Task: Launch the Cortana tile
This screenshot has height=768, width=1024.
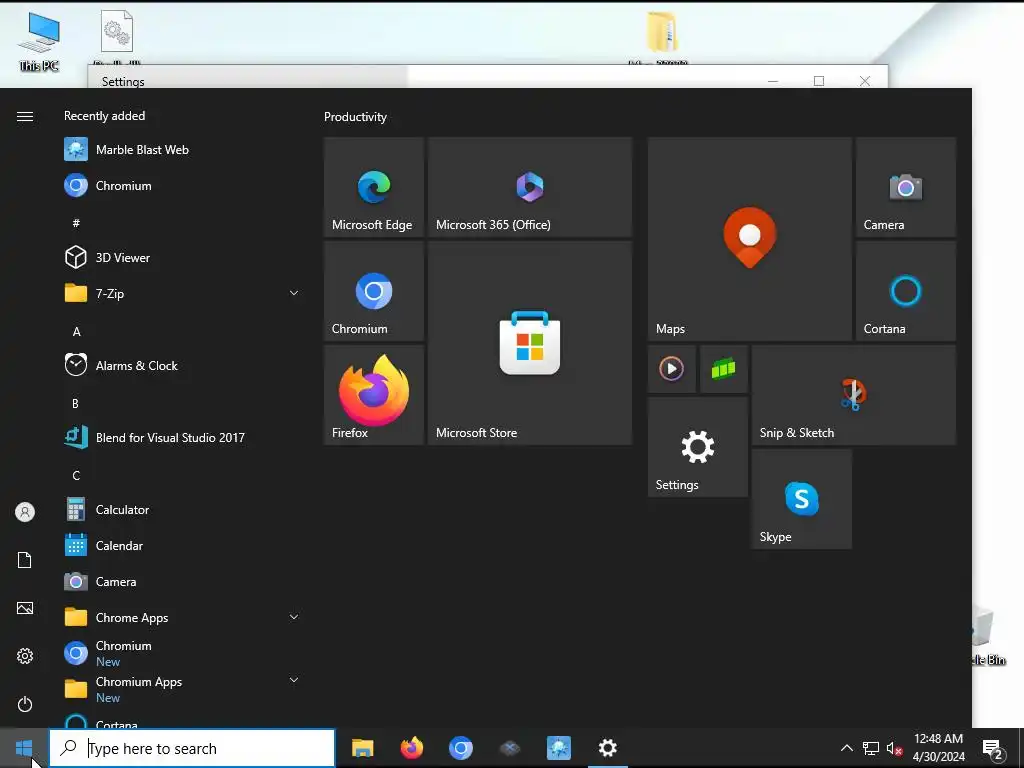Action: pos(906,291)
